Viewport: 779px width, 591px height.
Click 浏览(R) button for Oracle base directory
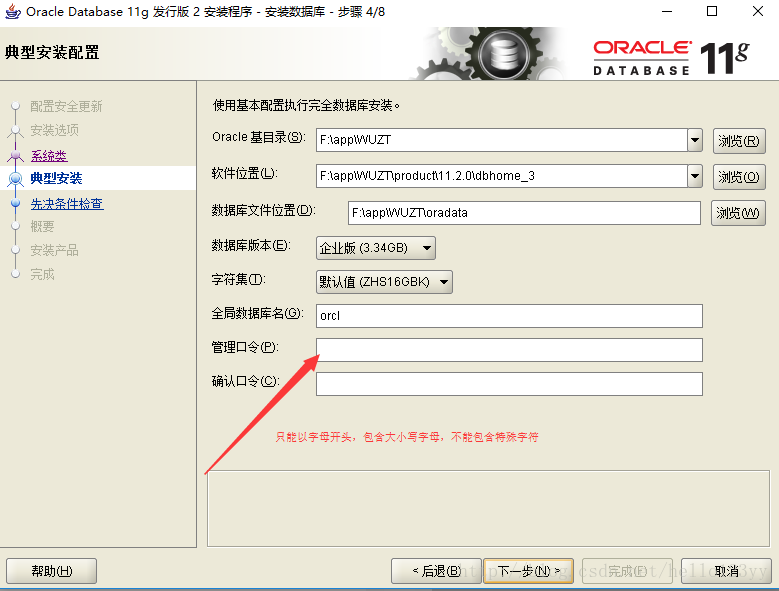click(739, 141)
